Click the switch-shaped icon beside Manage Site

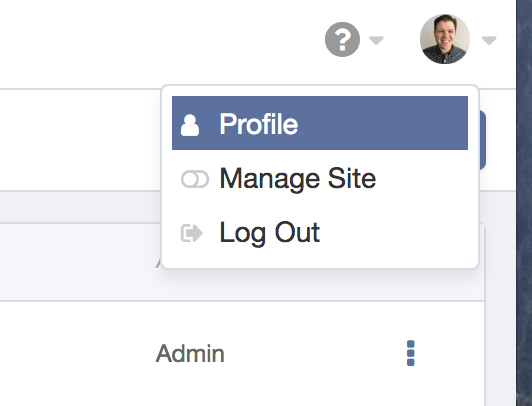195,179
